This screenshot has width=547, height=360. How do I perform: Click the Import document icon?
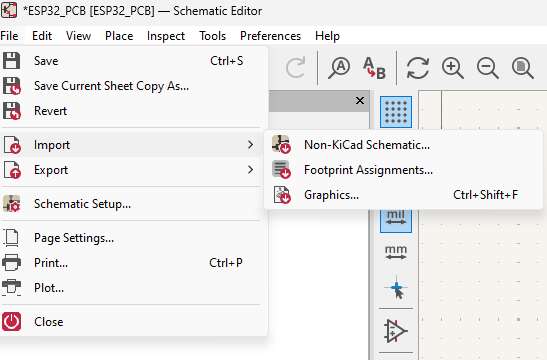[x=12, y=145]
